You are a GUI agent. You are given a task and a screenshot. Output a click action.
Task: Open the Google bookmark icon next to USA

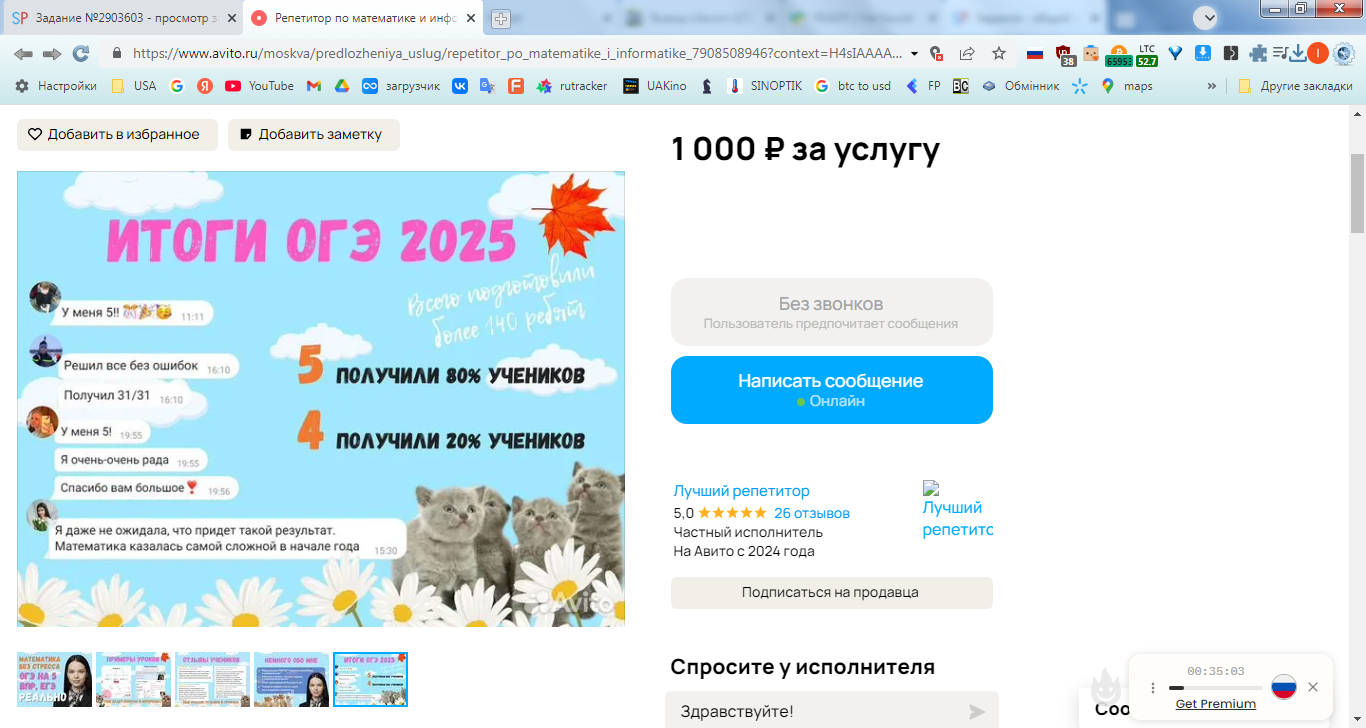pyautogui.click(x=177, y=86)
